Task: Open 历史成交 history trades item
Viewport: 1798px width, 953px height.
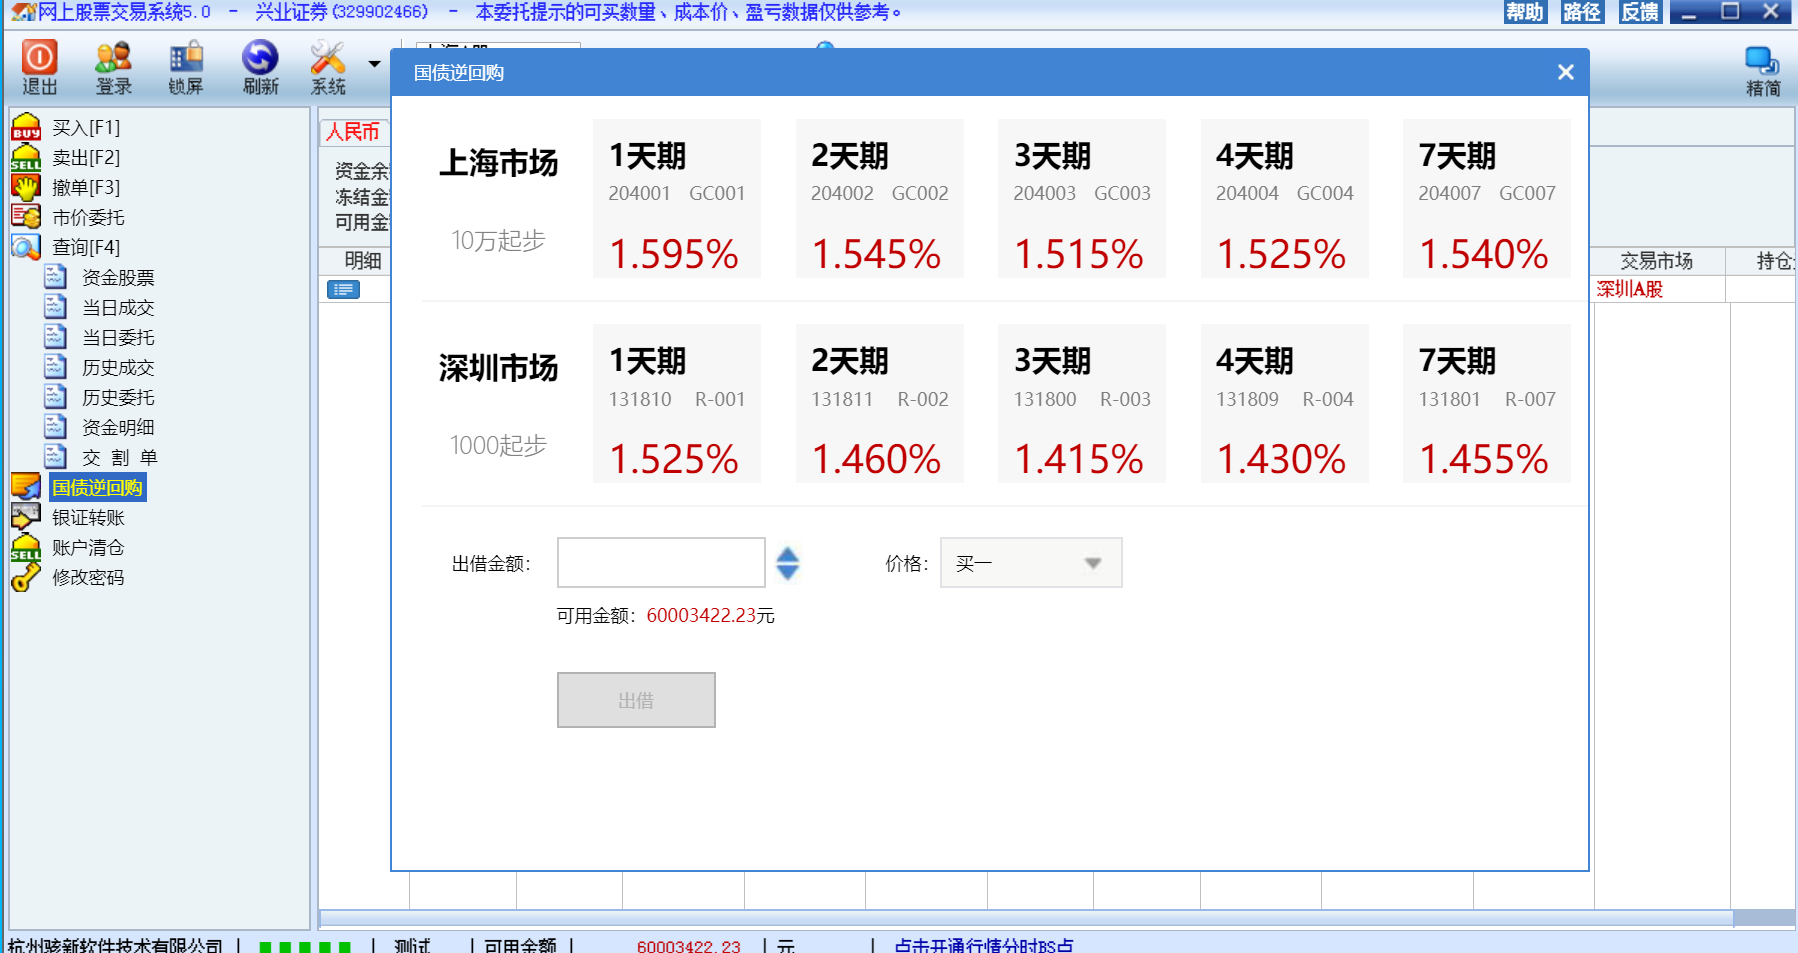Action: click(117, 368)
